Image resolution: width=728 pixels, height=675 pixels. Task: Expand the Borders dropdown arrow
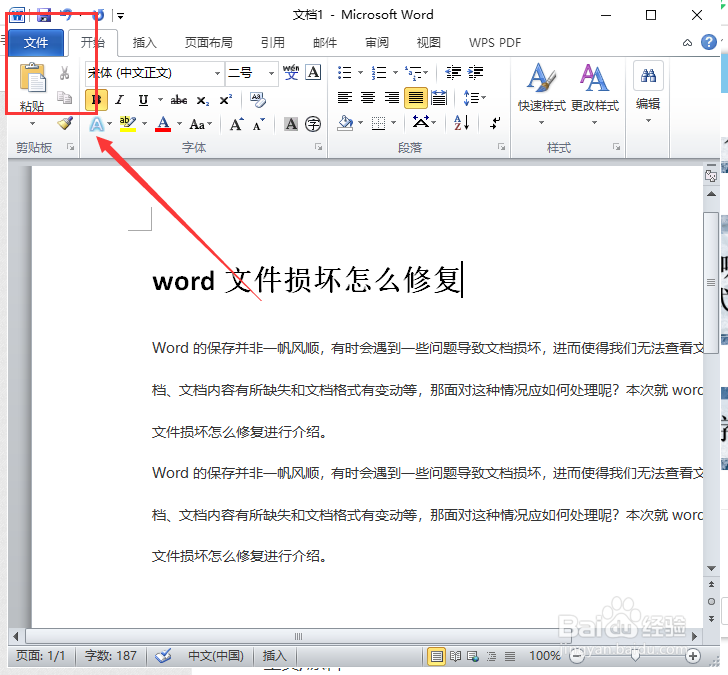coord(394,123)
